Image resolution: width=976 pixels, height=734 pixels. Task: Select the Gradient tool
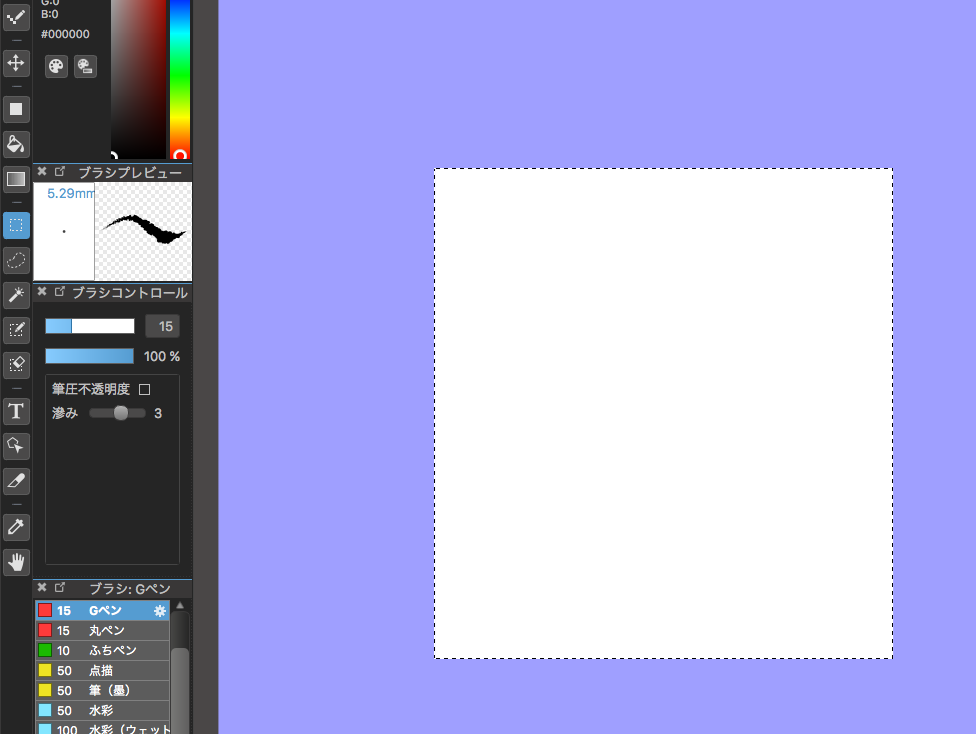point(16,180)
